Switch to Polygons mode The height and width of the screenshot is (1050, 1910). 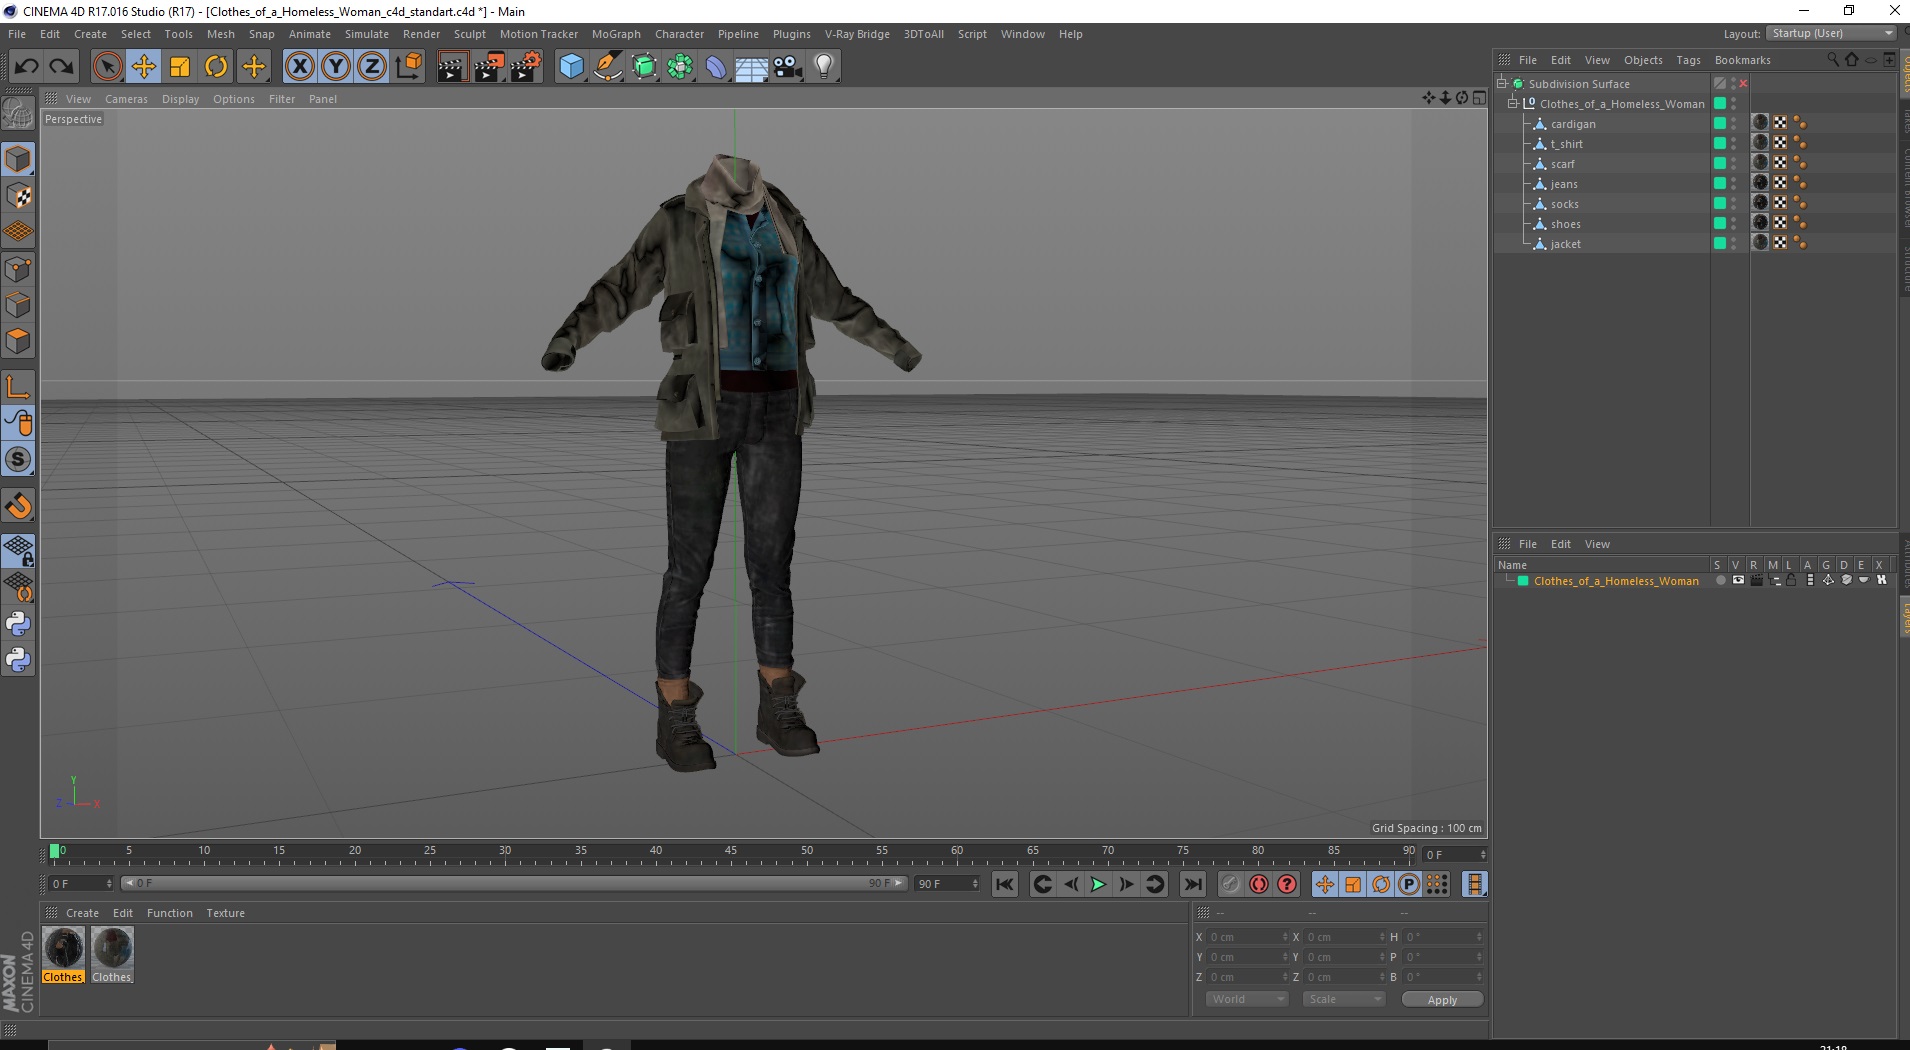point(18,341)
